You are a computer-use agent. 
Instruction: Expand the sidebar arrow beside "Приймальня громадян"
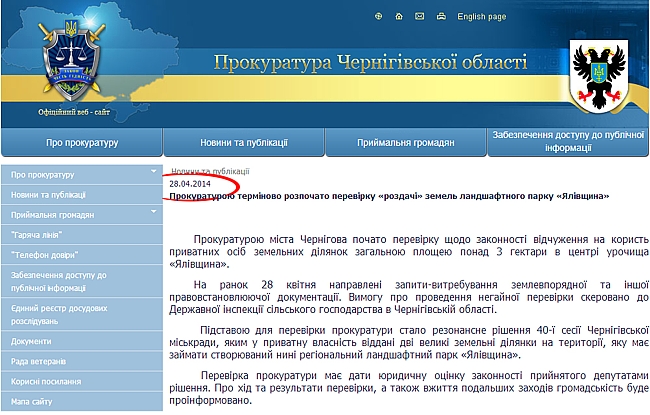tap(153, 213)
